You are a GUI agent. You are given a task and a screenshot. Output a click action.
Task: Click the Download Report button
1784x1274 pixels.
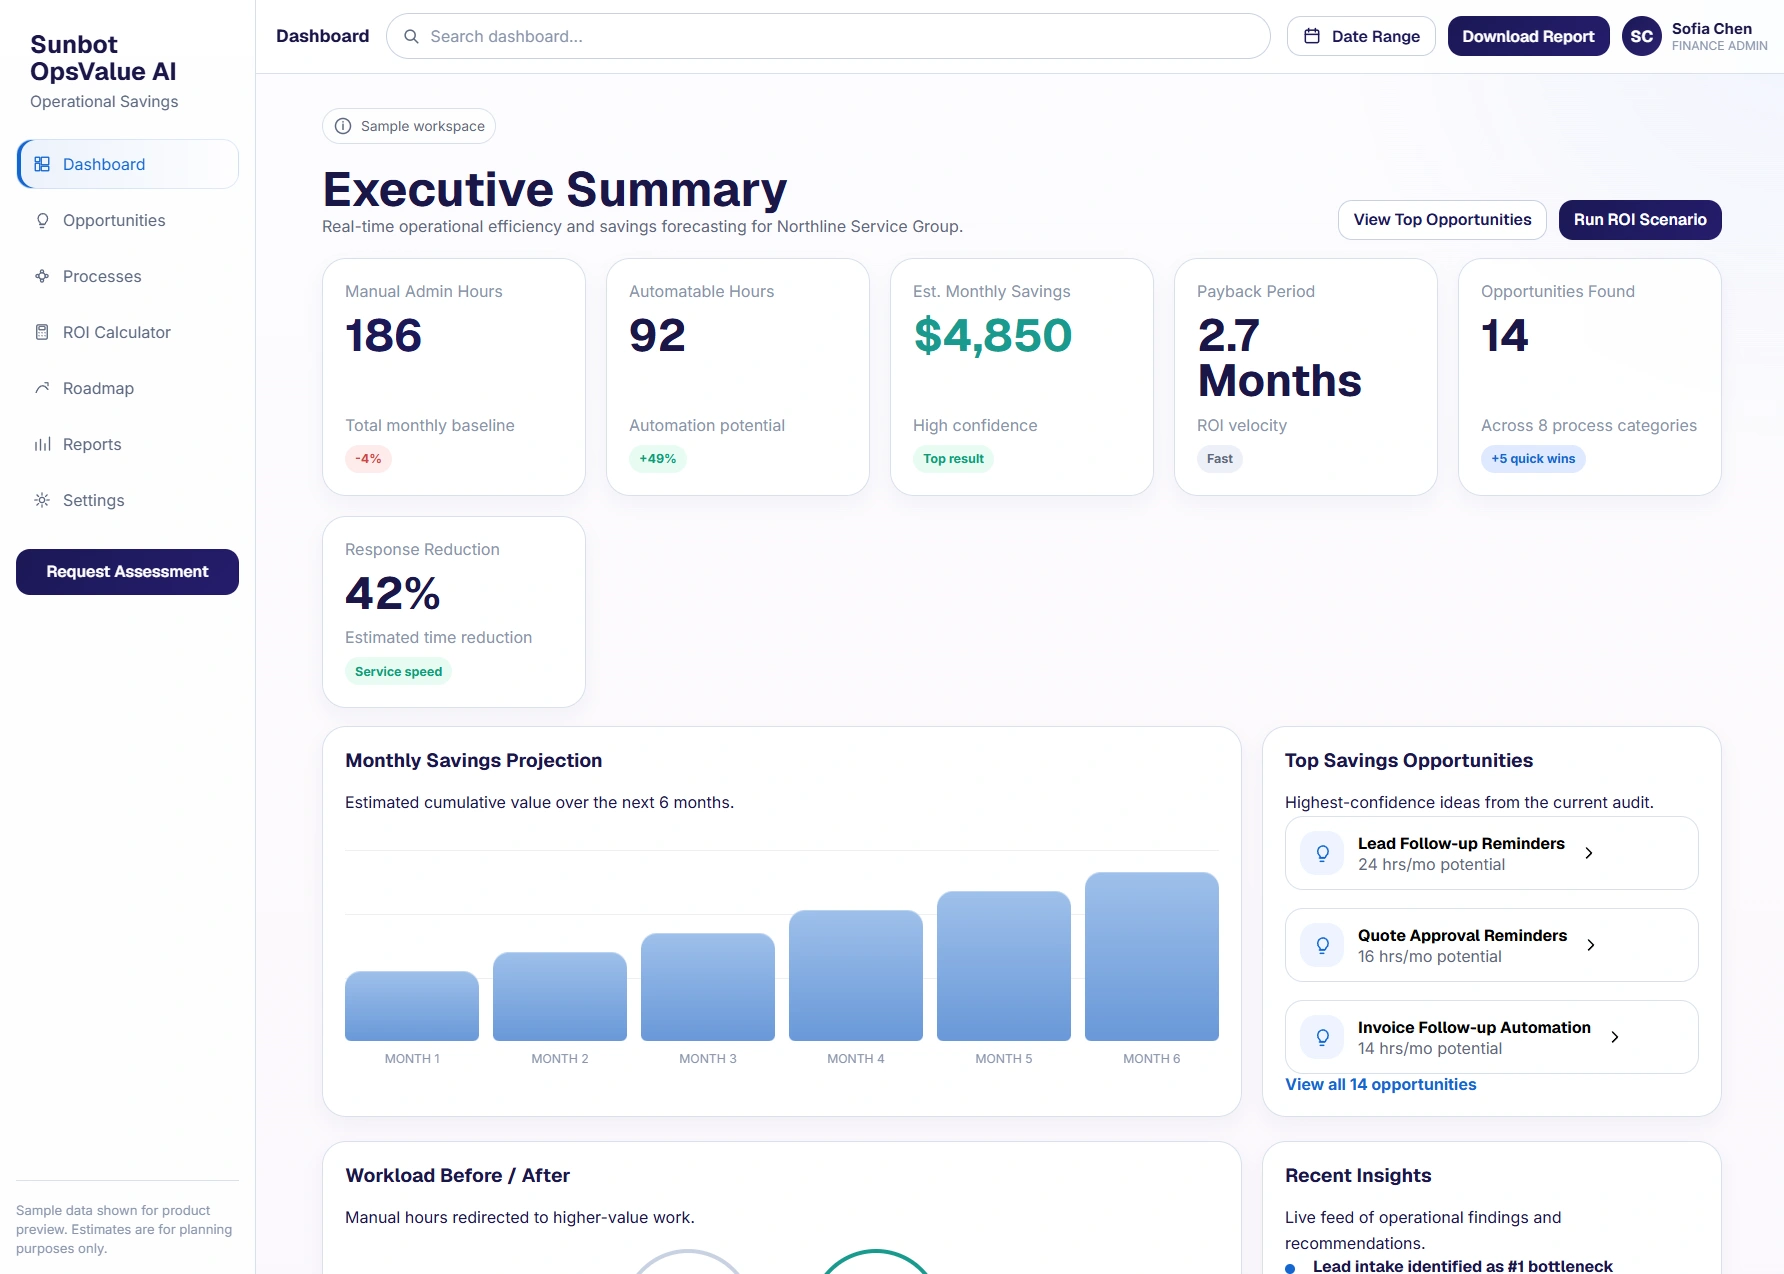1528,36
